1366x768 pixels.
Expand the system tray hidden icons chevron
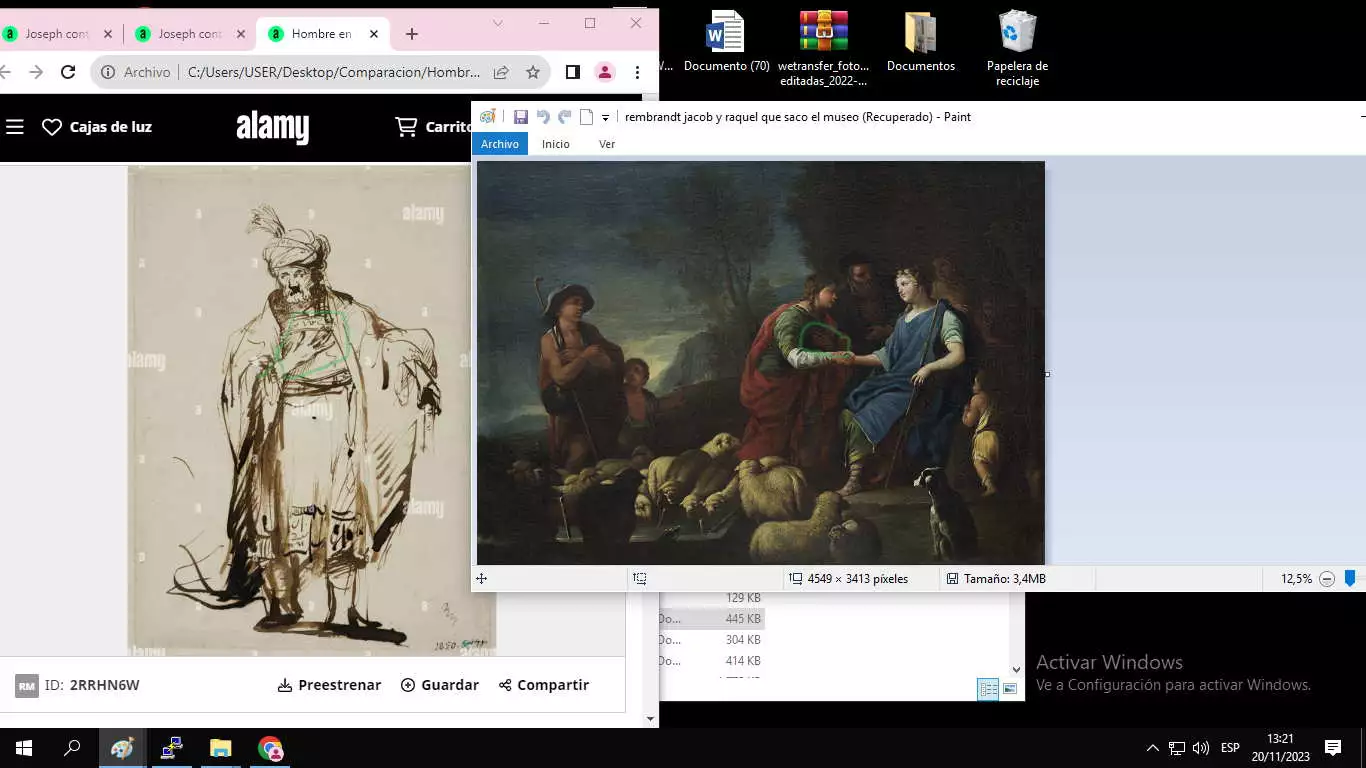(x=1152, y=748)
